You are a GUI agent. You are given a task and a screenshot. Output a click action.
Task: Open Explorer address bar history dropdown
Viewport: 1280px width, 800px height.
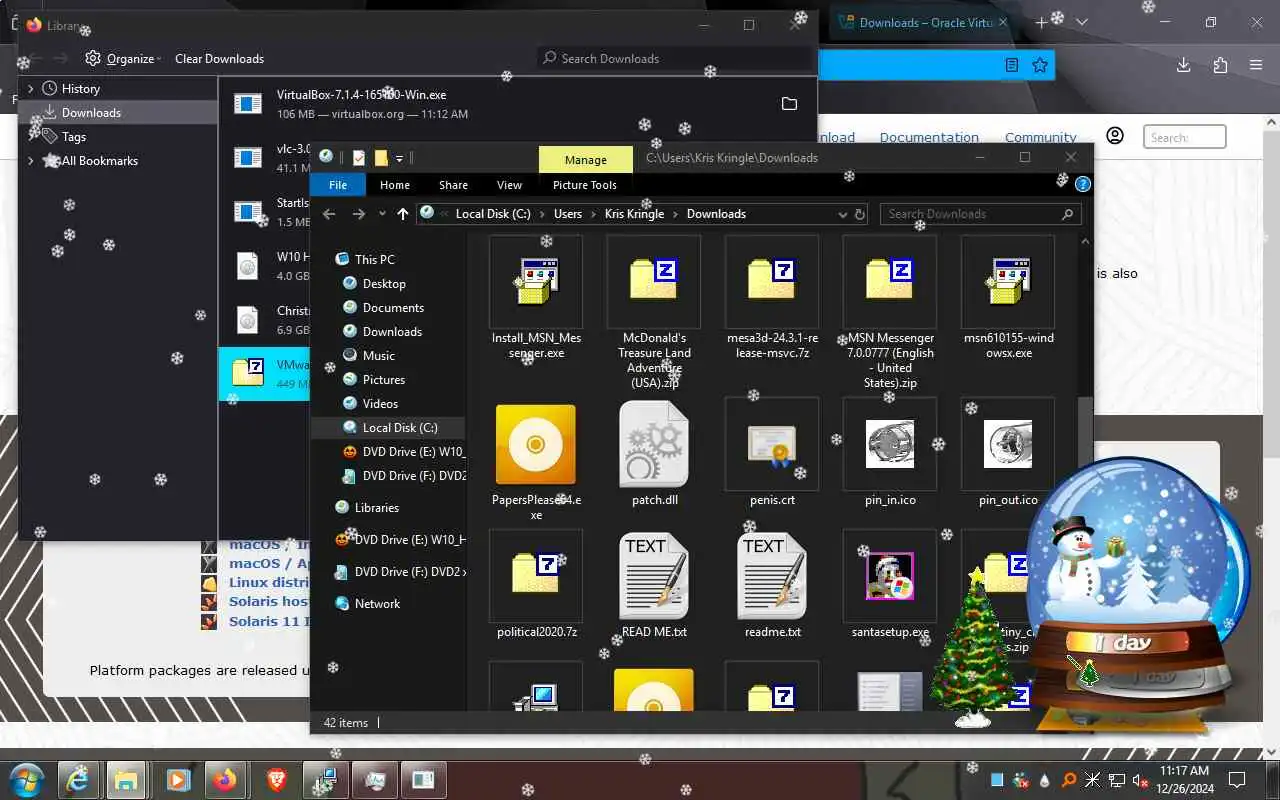[842, 214]
